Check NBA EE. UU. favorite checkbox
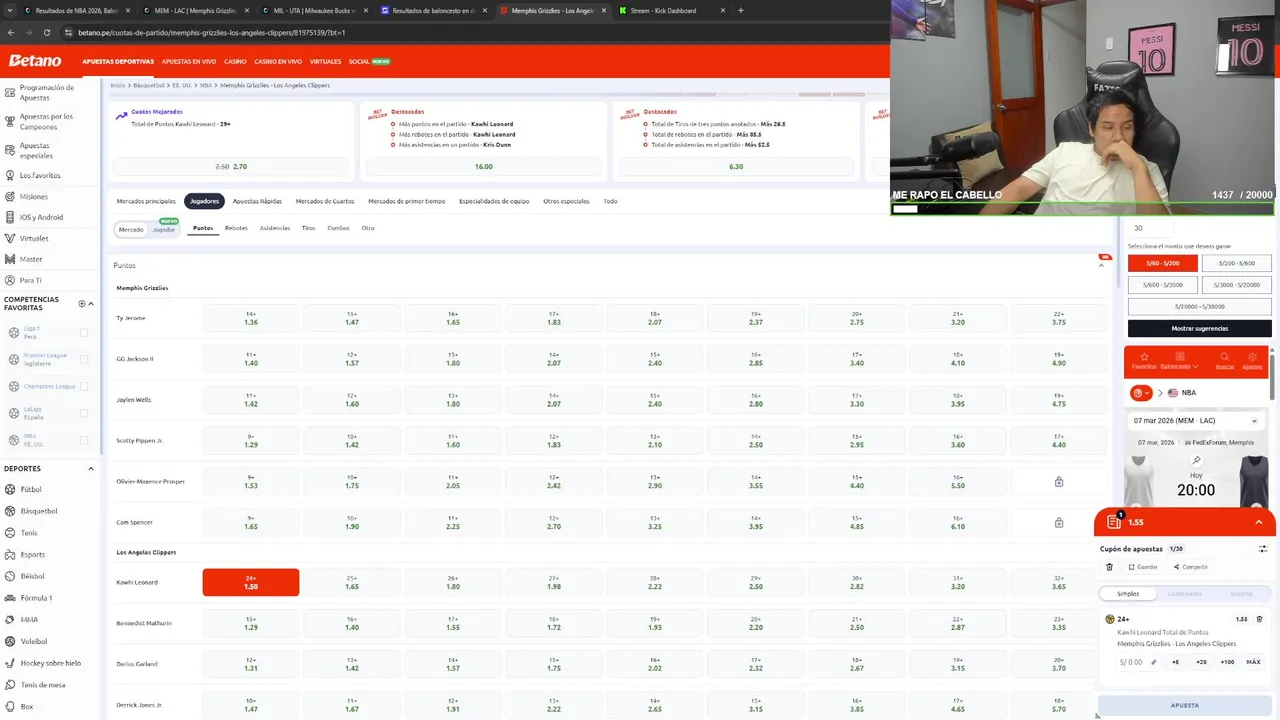This screenshot has width=1280, height=720. [x=84, y=440]
